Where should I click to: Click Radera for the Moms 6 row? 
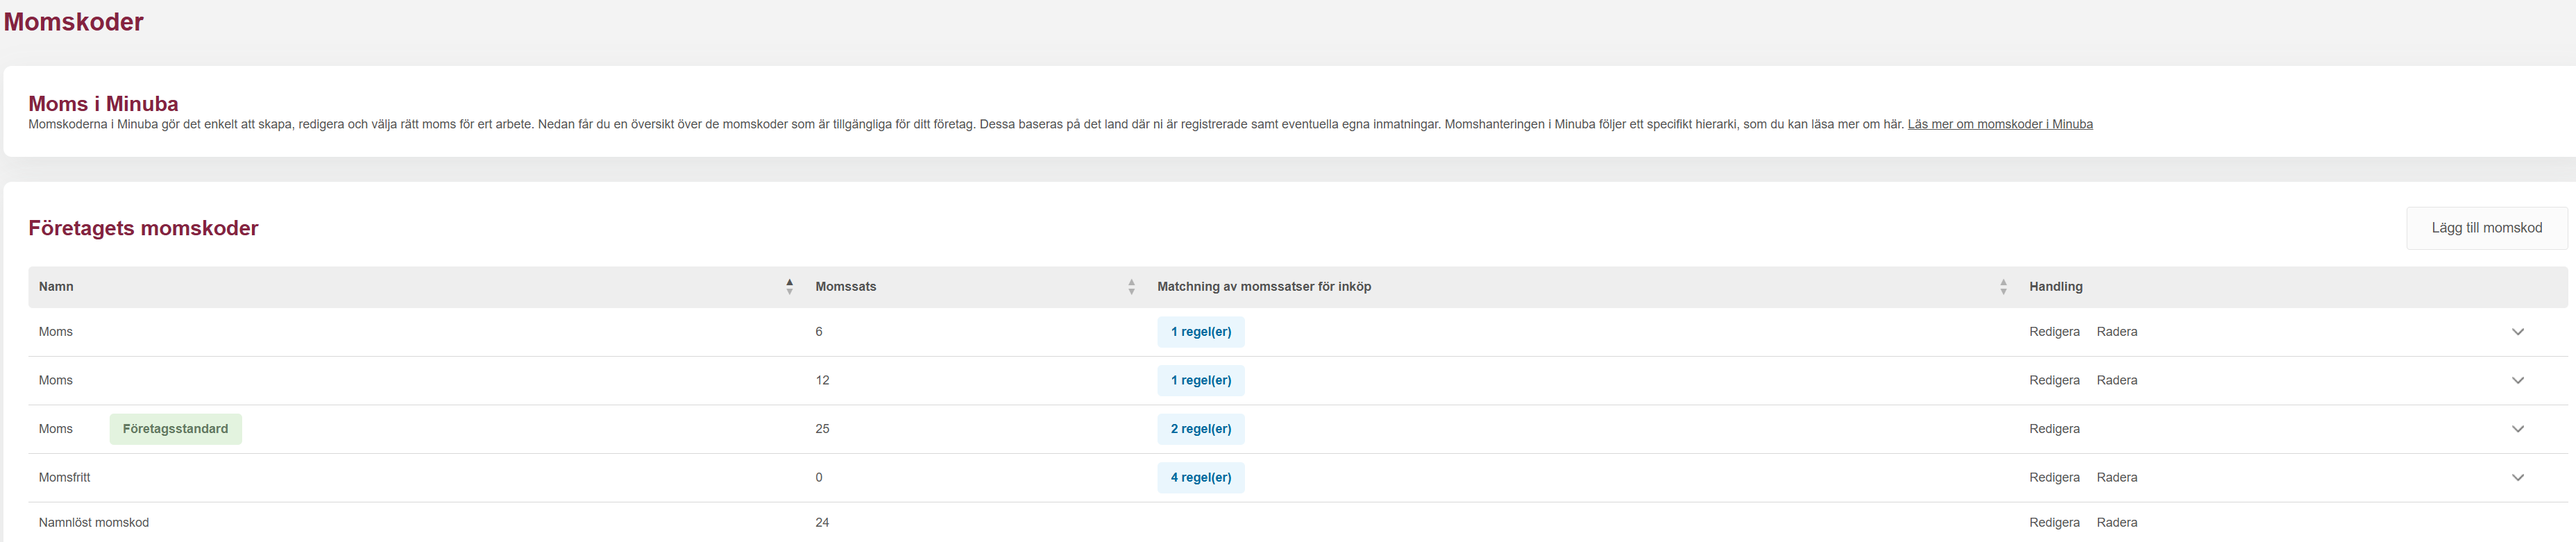pos(2116,332)
